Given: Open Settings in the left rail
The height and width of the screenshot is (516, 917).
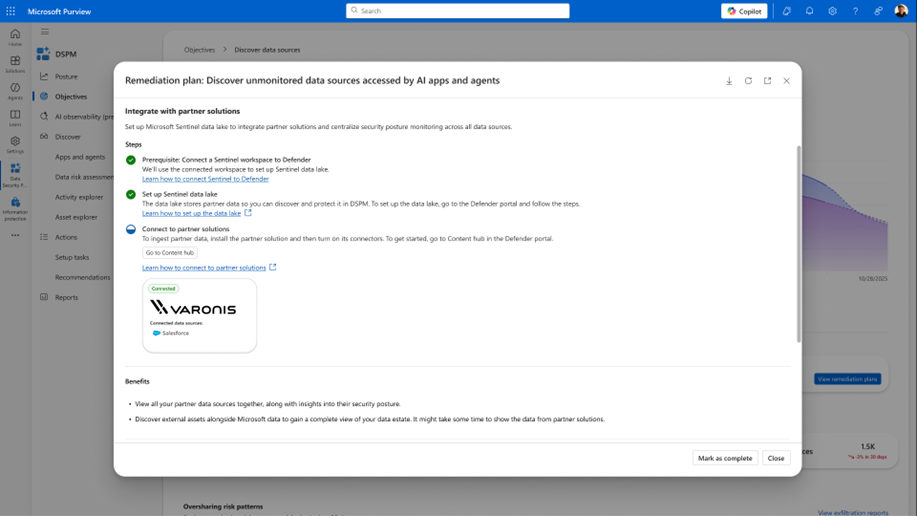Looking at the screenshot, I should 15,145.
